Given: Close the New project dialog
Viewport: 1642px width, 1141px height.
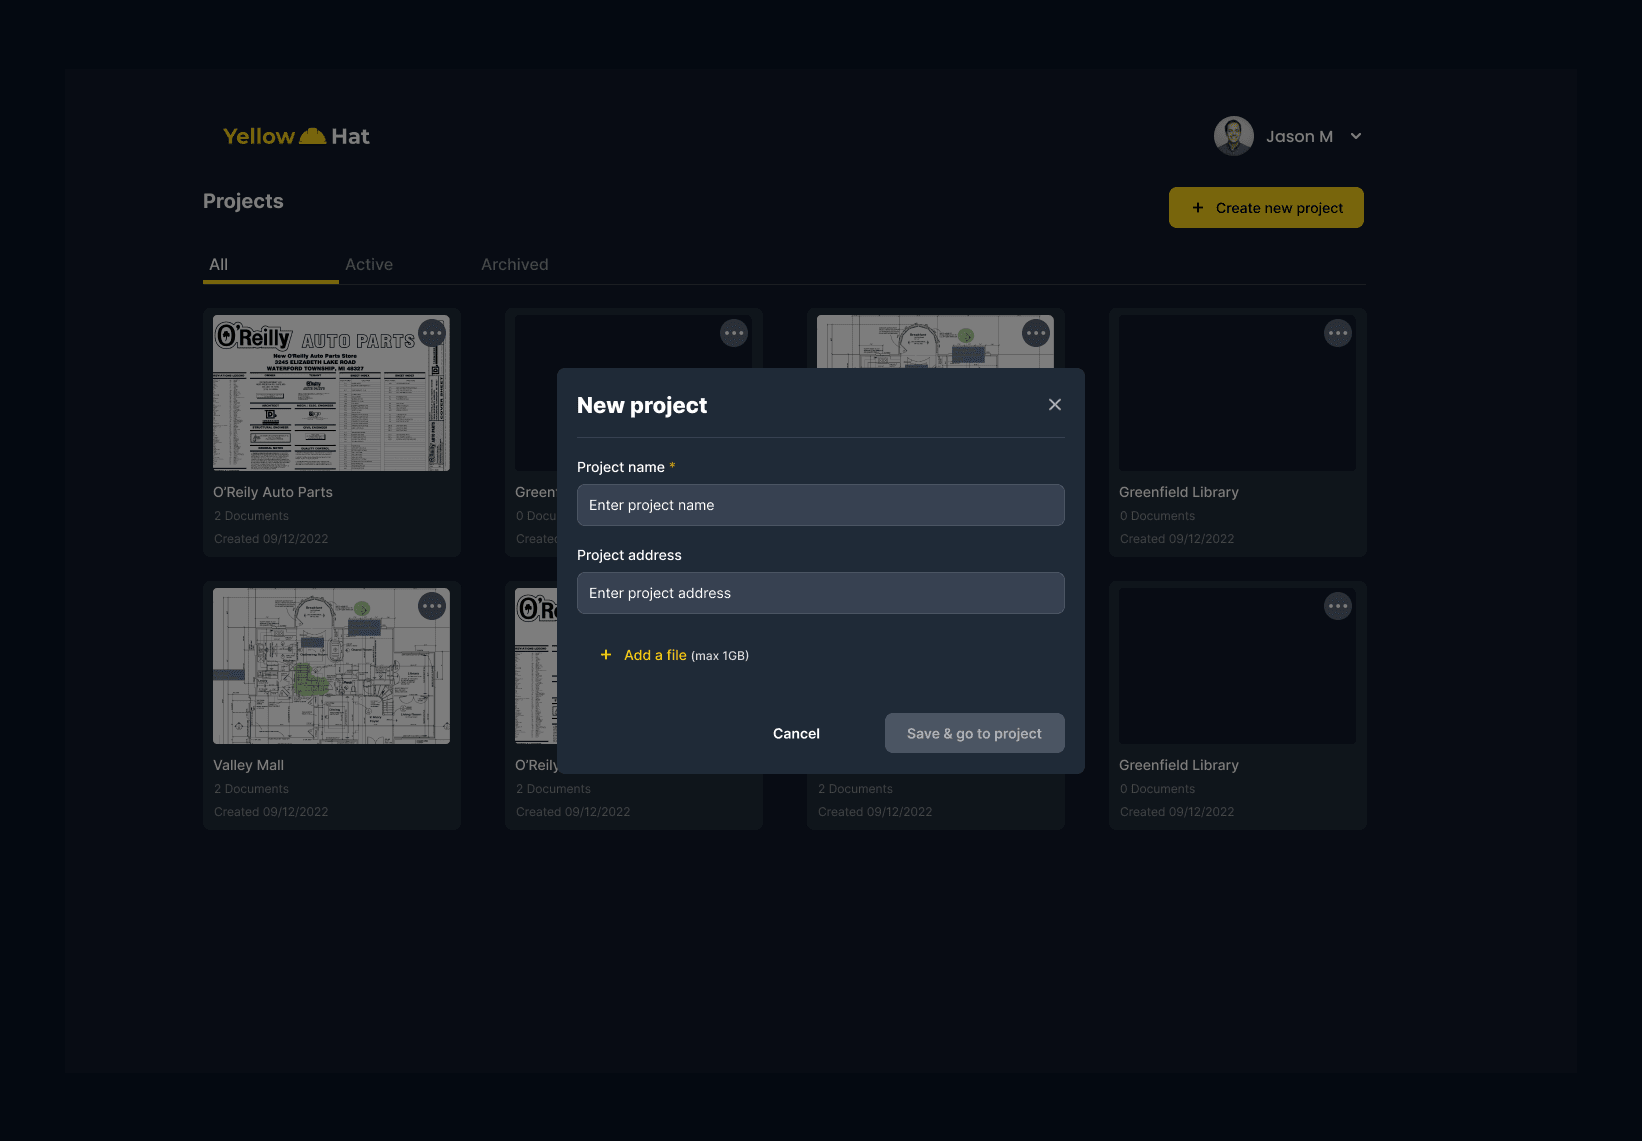Looking at the screenshot, I should click(x=1054, y=405).
